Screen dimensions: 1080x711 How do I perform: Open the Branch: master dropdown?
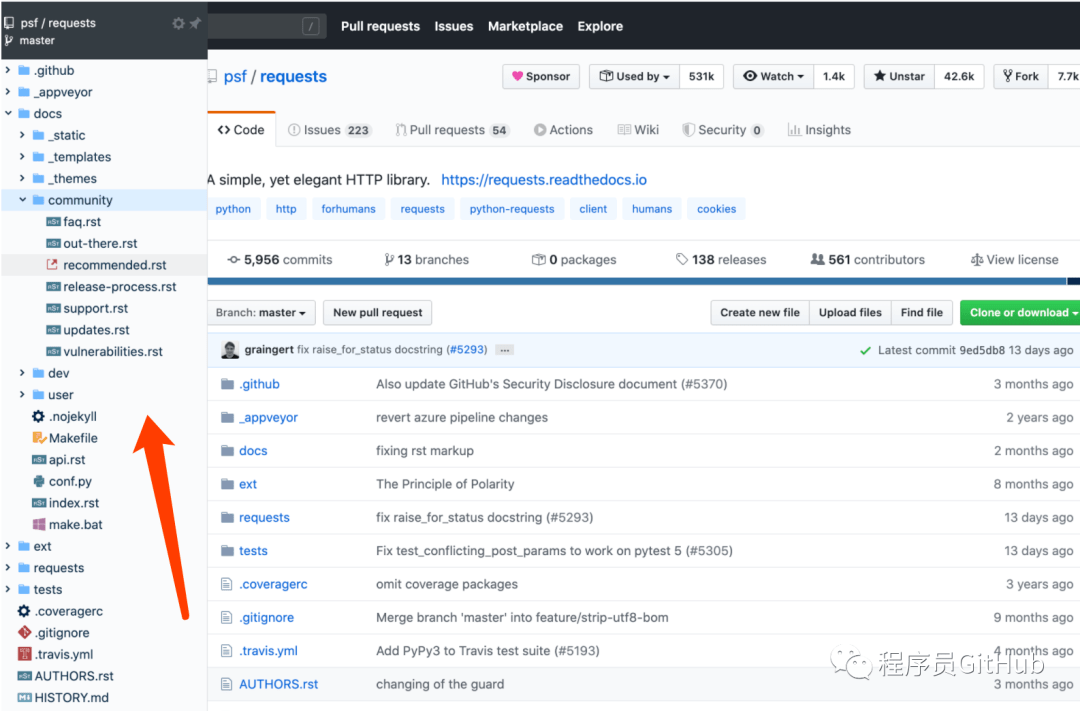262,312
